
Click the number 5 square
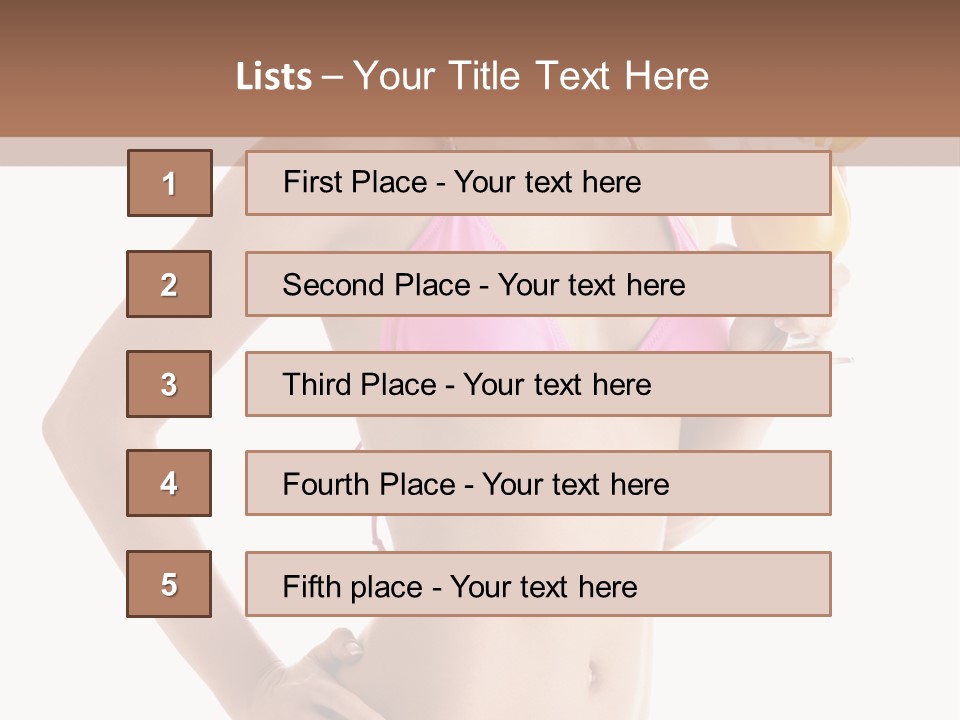[169, 584]
